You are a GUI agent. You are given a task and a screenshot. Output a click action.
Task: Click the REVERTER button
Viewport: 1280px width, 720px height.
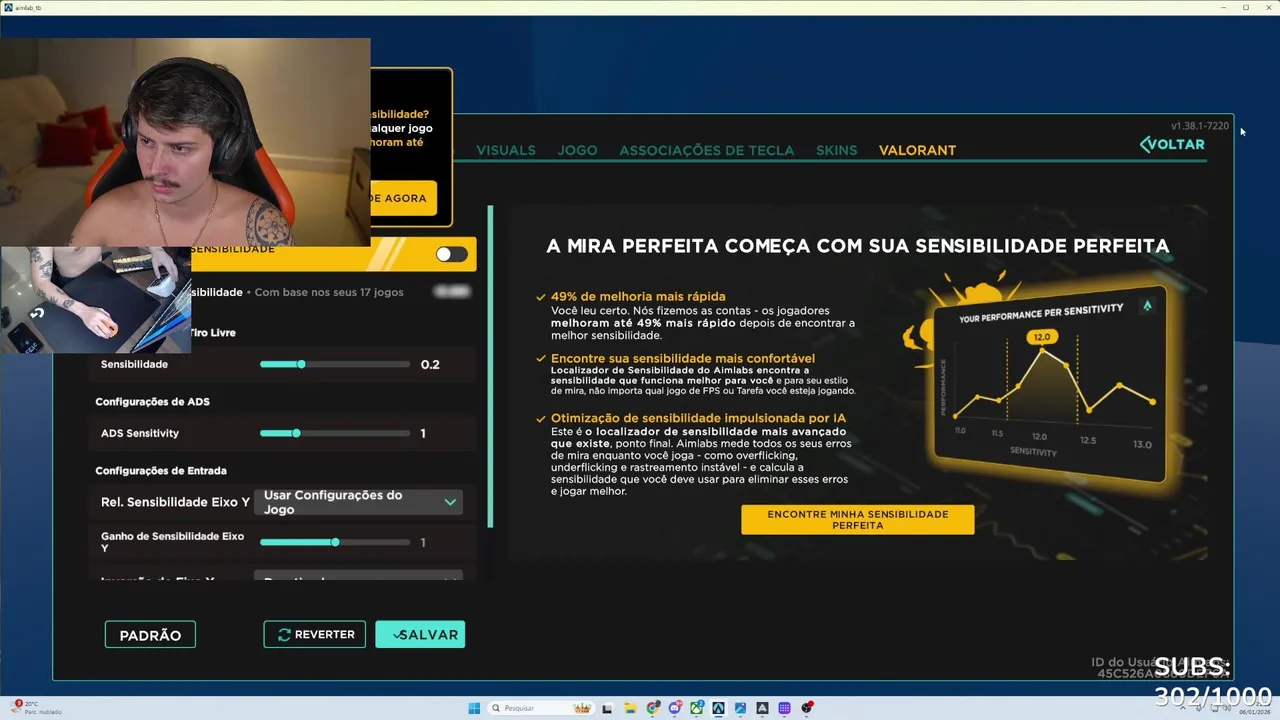coord(314,635)
